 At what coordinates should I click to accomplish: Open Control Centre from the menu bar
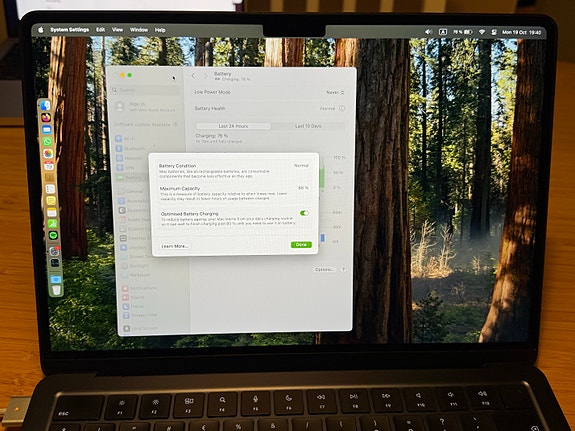tap(494, 32)
